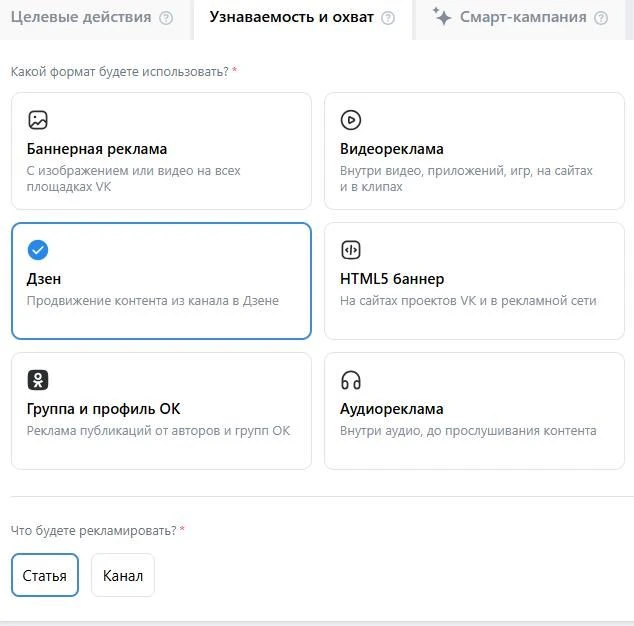Viewport: 634px width, 626px height.
Task: Switch to the Целевые действия tab
Action: coord(87,18)
